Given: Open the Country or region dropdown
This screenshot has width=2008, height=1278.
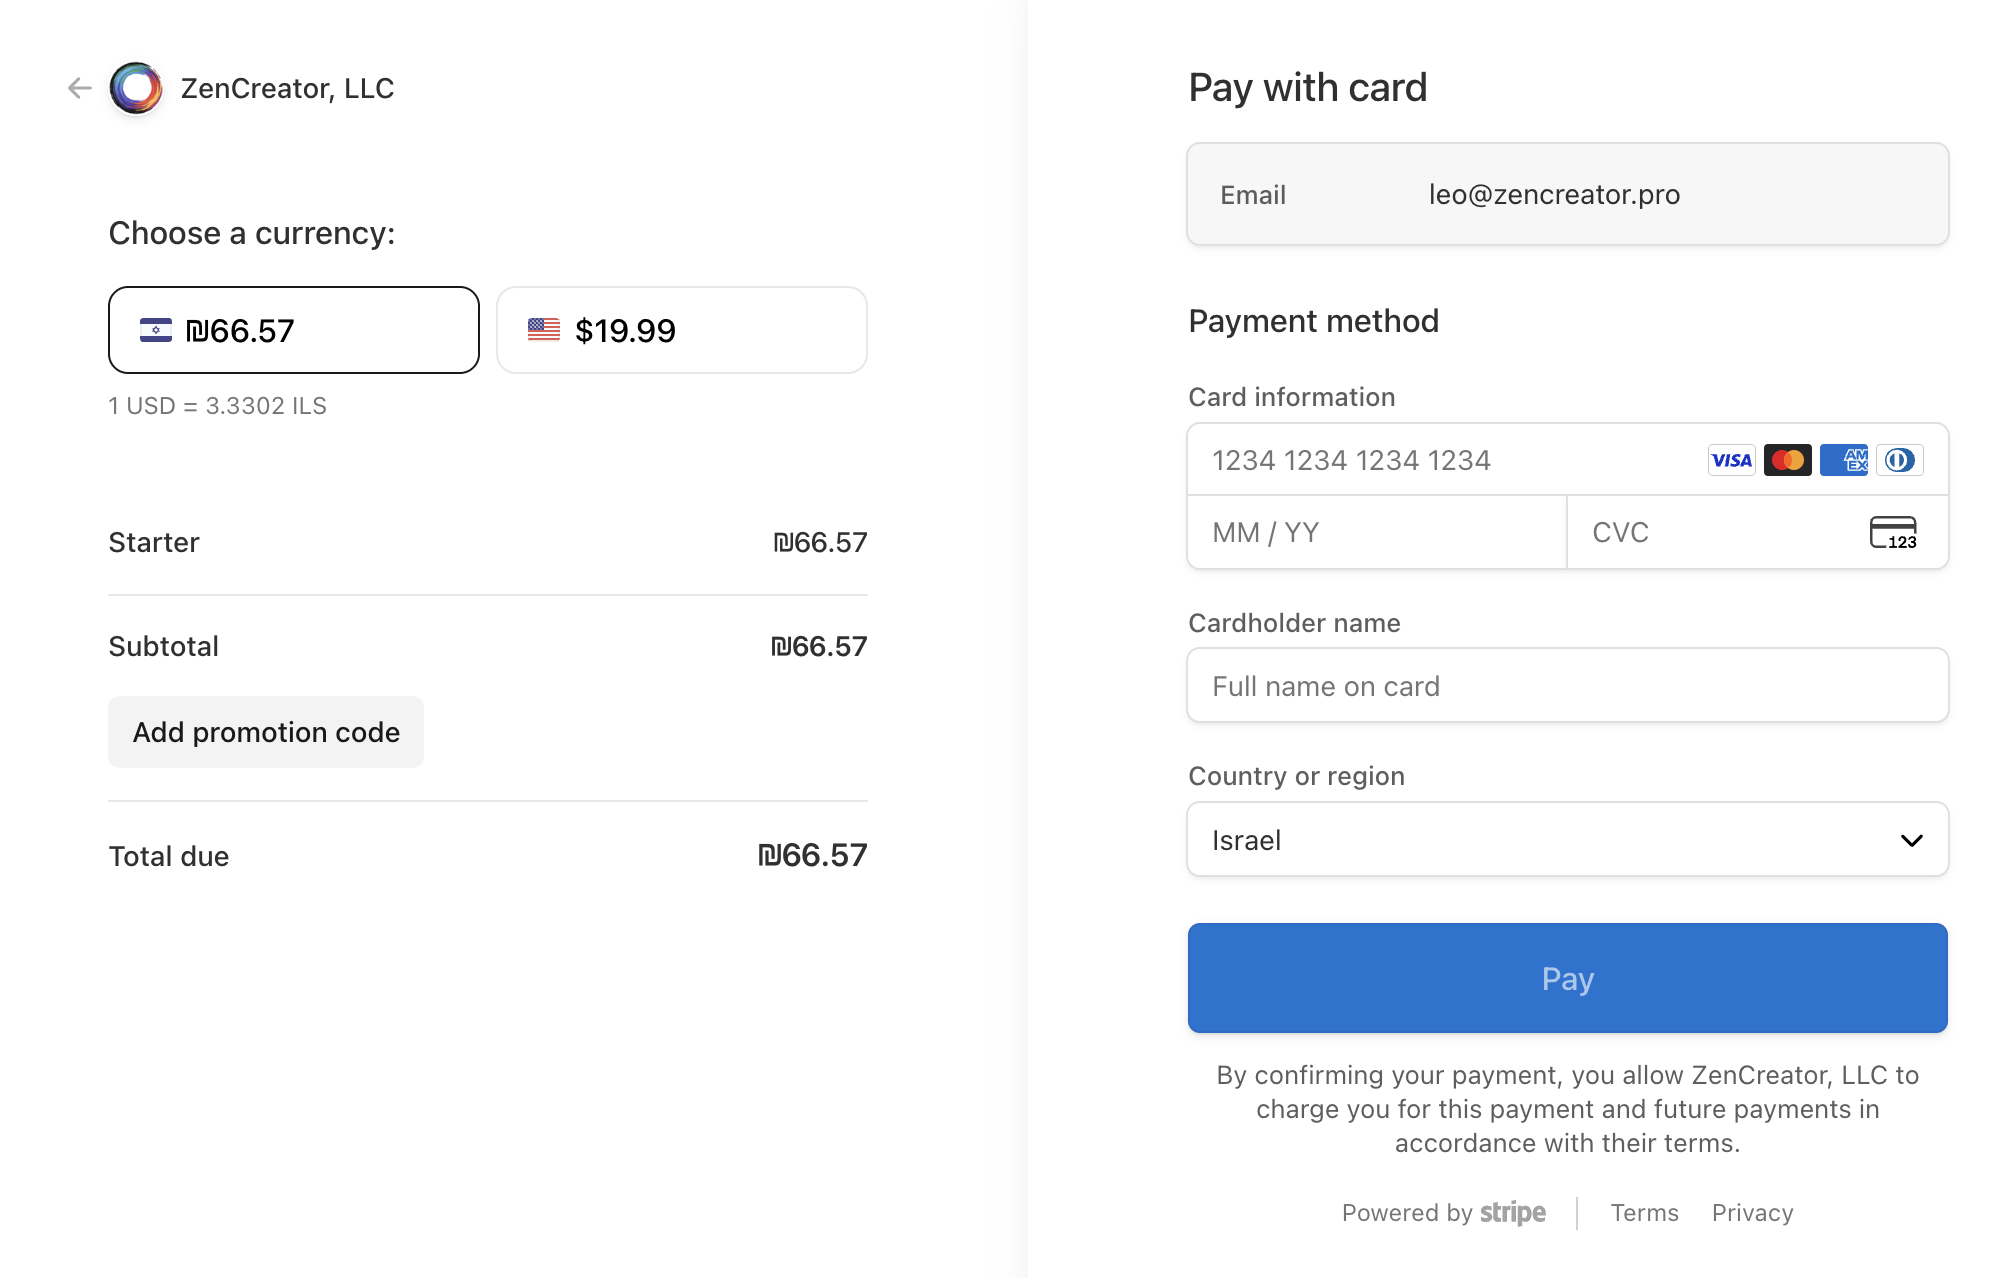Looking at the screenshot, I should (1567, 839).
